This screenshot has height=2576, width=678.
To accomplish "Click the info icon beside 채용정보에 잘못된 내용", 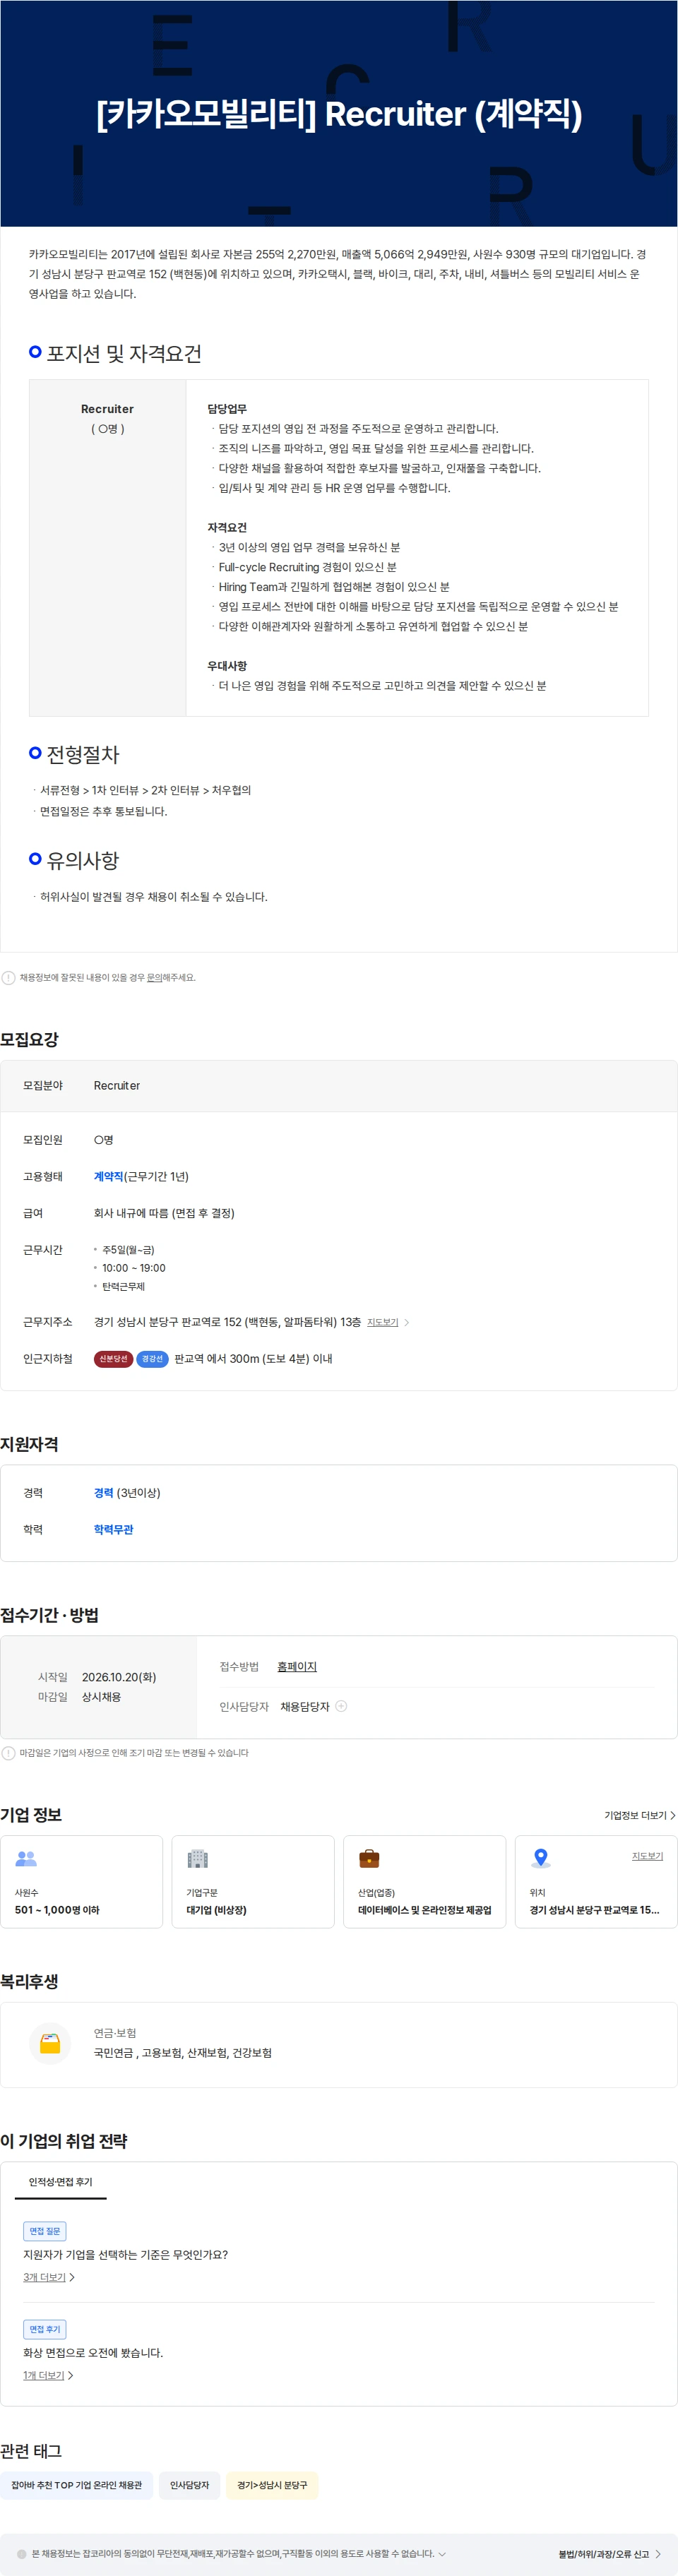I will [x=8, y=977].
